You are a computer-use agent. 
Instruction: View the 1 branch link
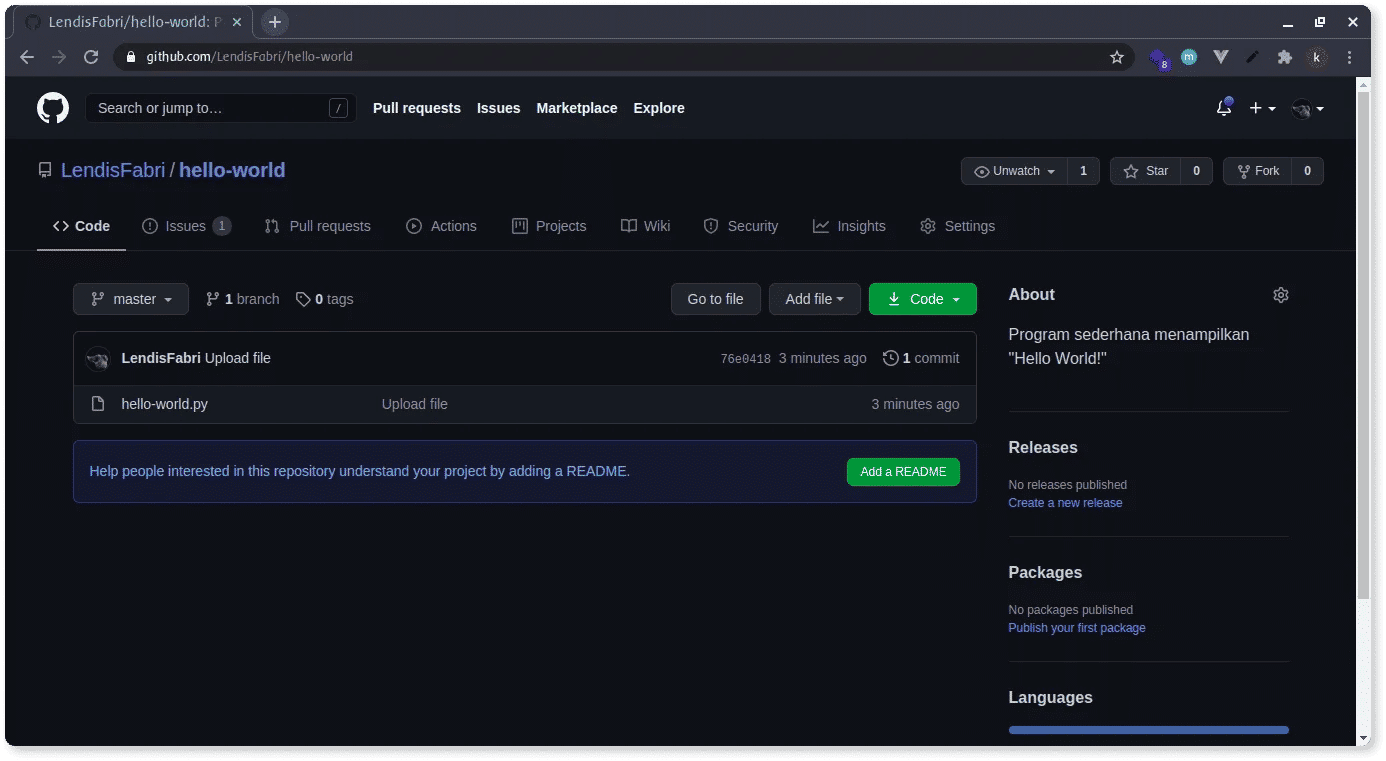pyautogui.click(x=242, y=299)
